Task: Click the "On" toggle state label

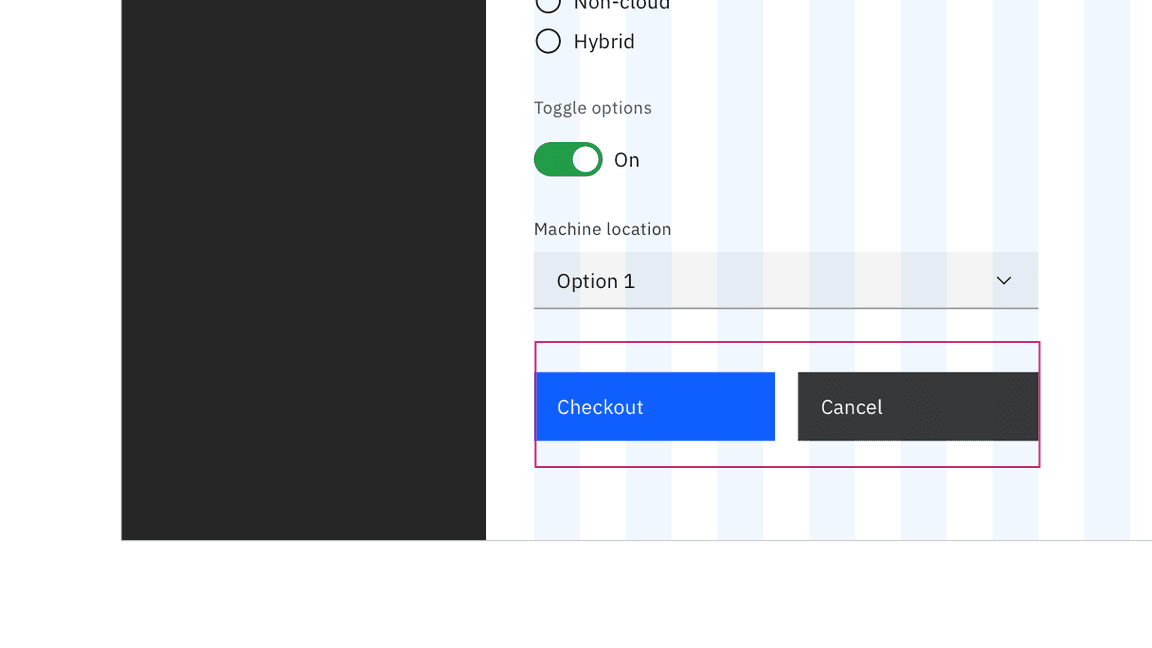Action: point(627,160)
